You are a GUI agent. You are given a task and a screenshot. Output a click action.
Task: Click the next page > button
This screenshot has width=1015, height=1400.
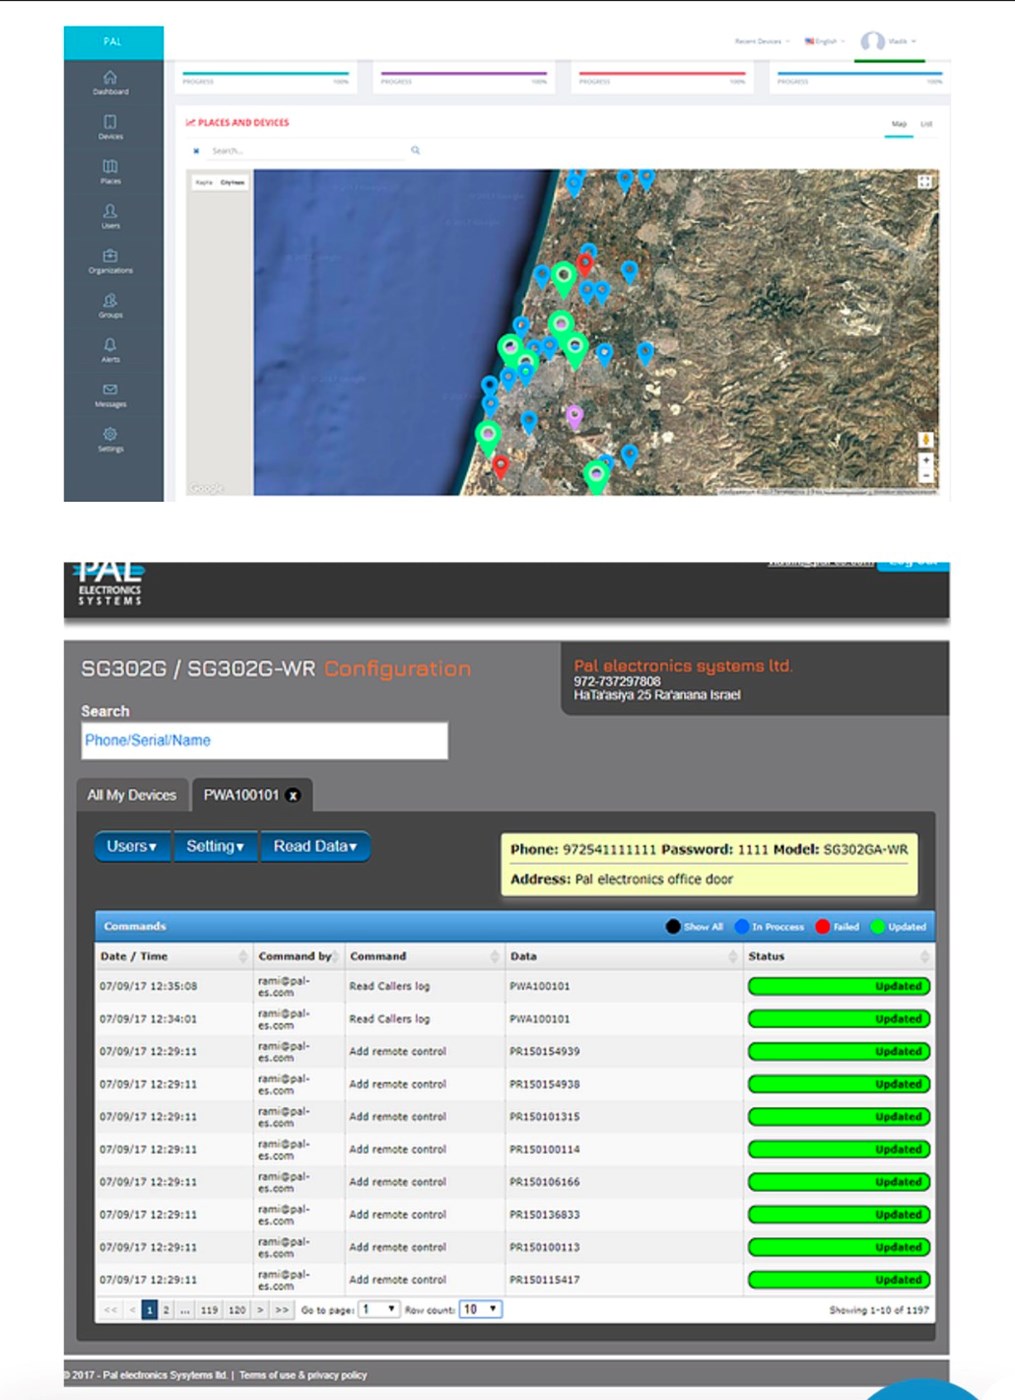point(260,1310)
